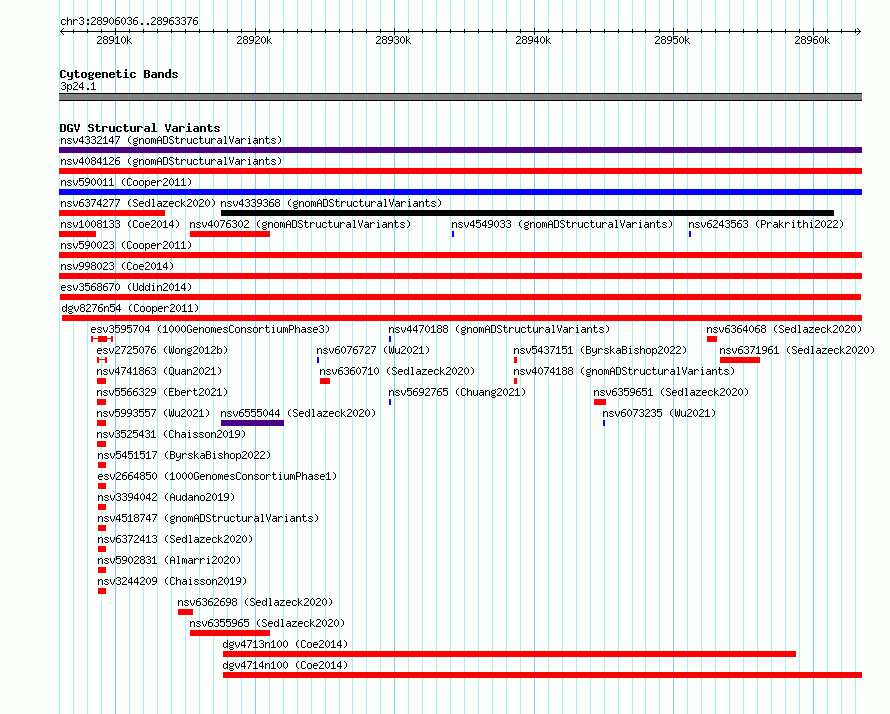Open nsv4084126 (gnomADStructuralVariants) label

click(171, 161)
